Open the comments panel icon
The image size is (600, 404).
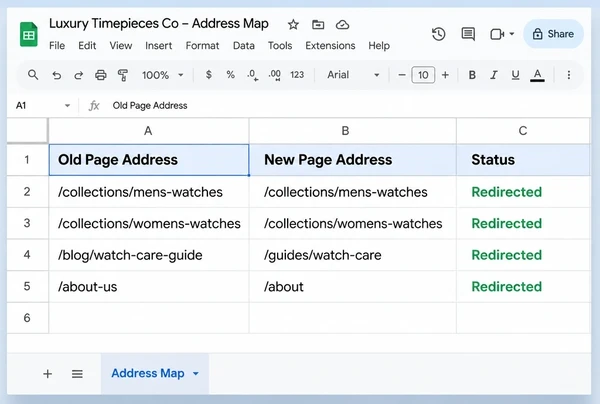pyautogui.click(x=468, y=34)
